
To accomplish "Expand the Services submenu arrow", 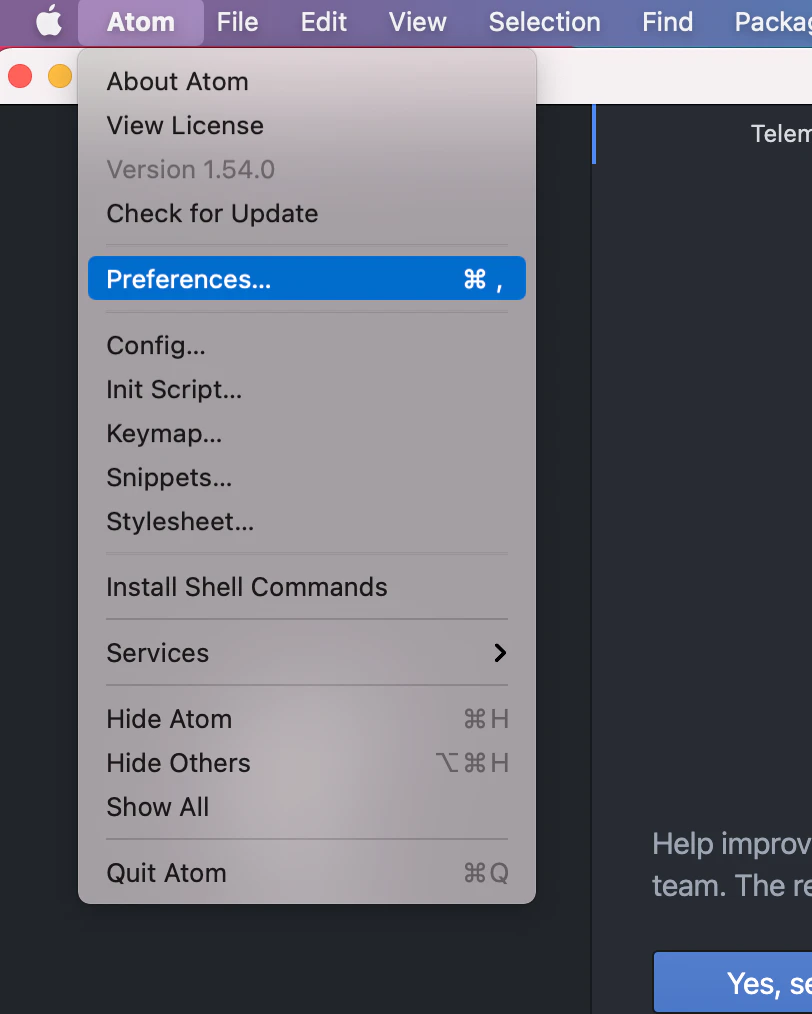I will tap(500, 653).
